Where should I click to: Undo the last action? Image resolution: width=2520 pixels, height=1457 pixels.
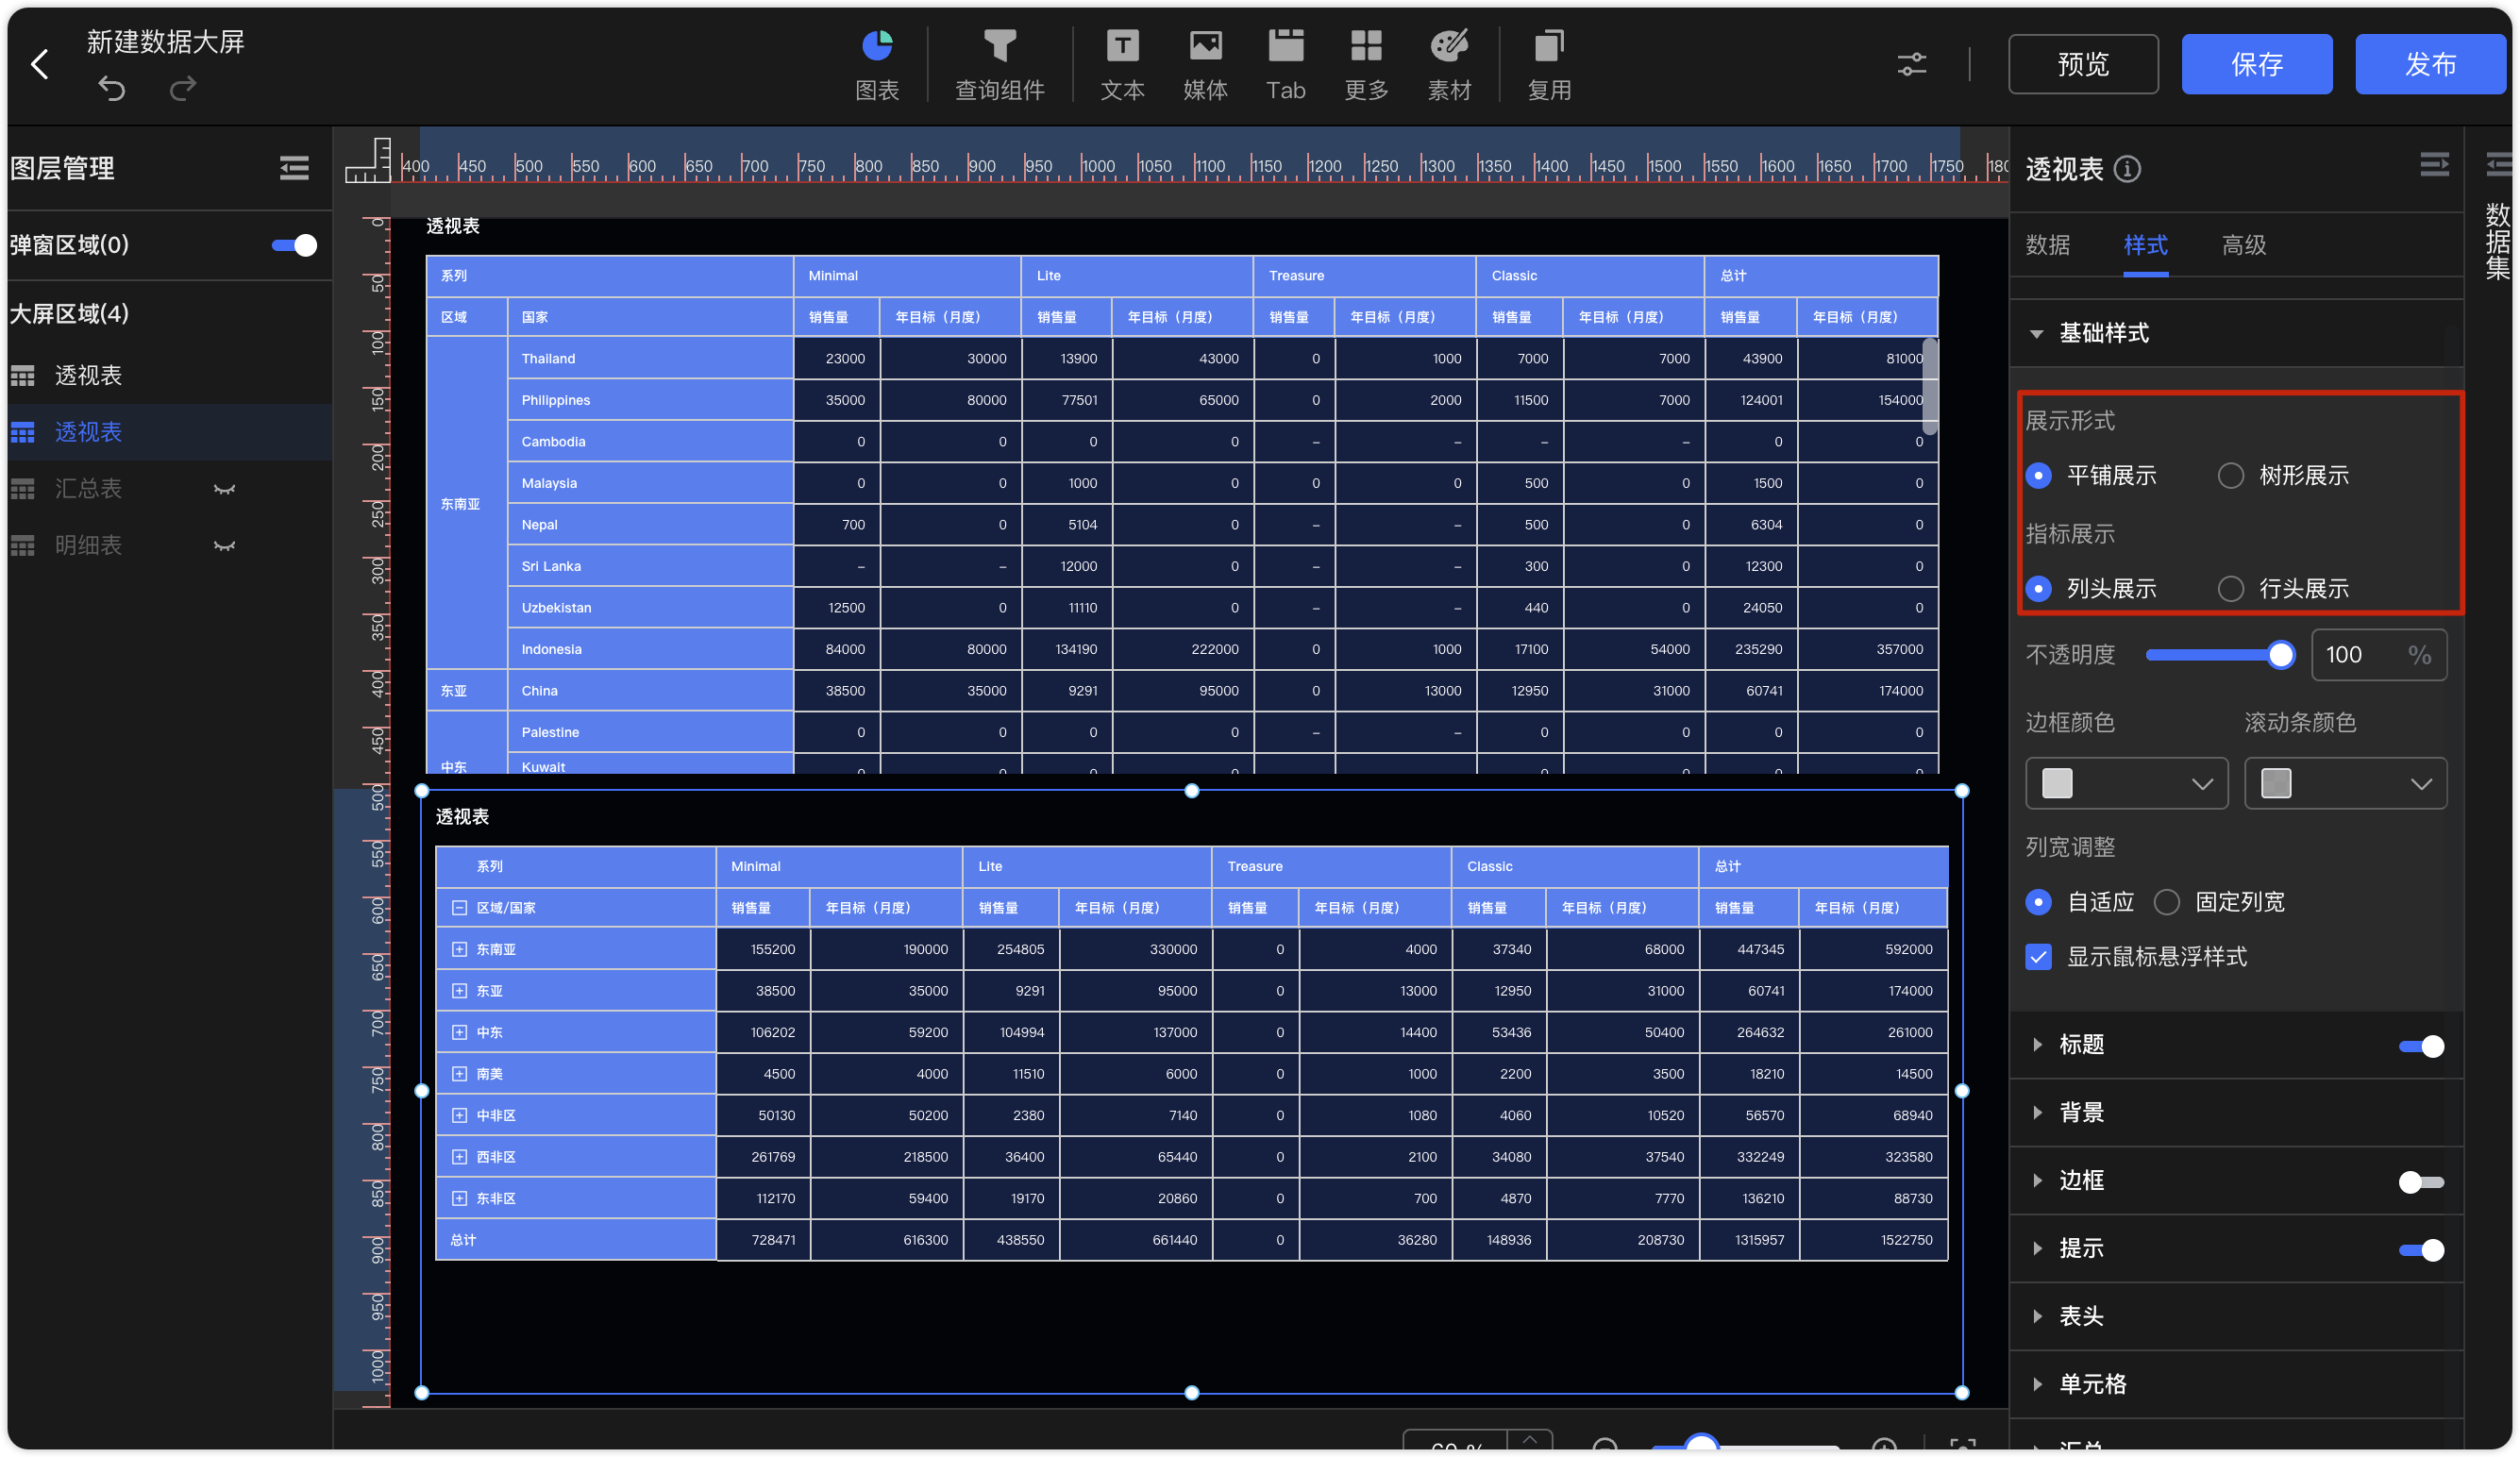[112, 90]
